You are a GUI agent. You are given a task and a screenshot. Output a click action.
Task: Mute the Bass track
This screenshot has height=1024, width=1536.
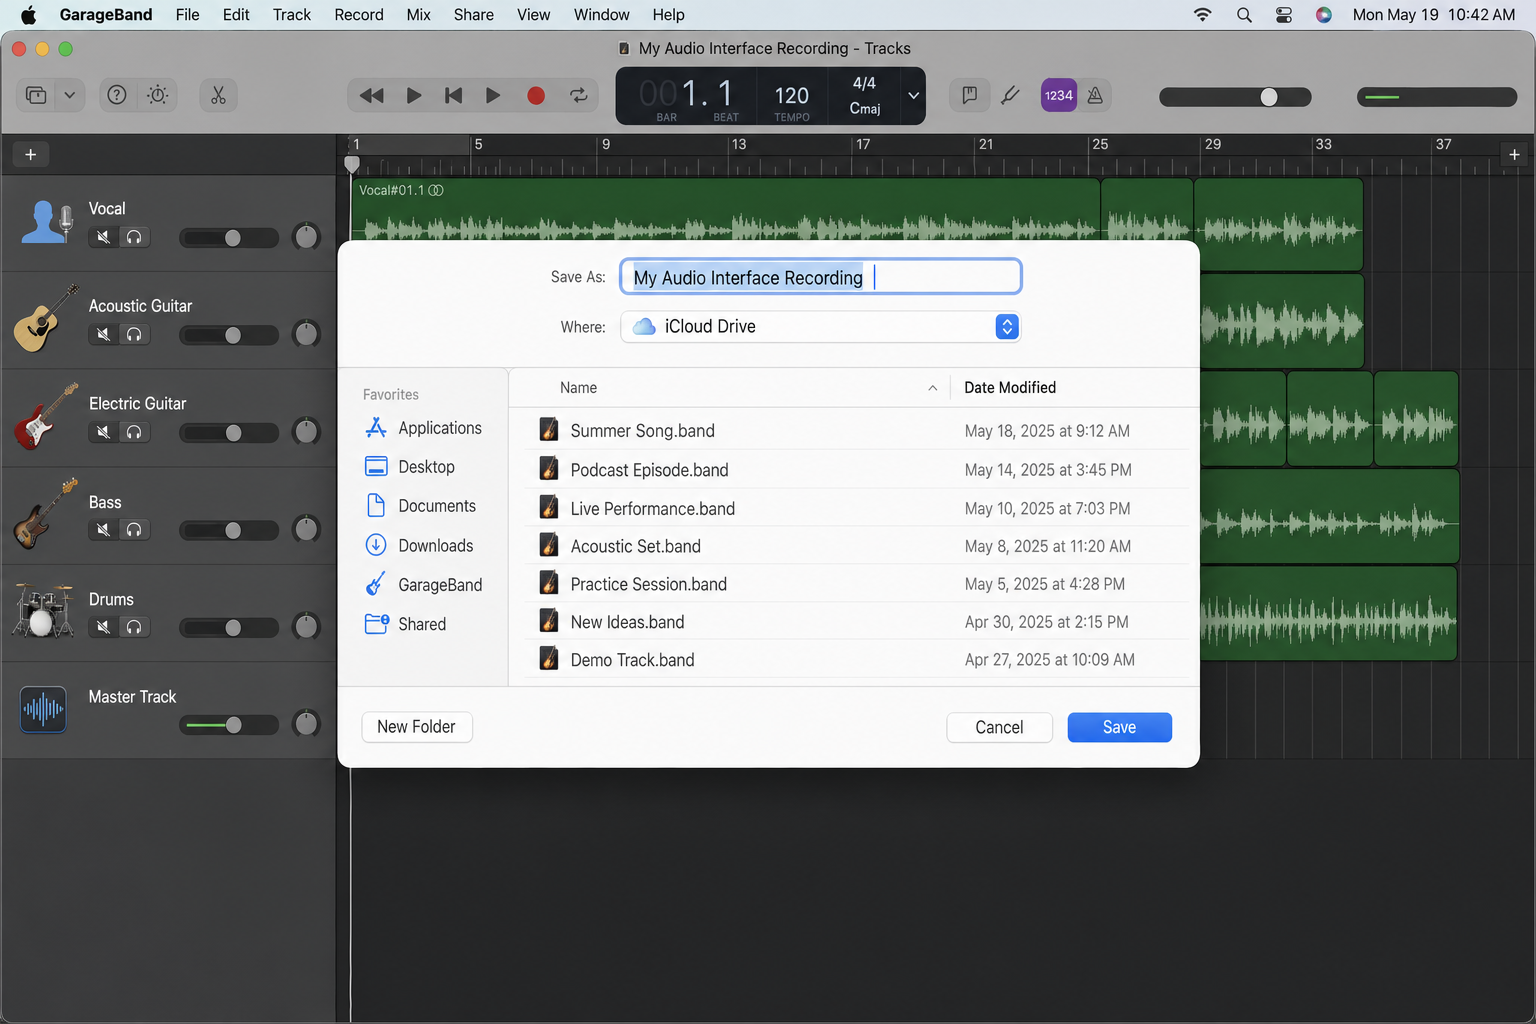103,529
